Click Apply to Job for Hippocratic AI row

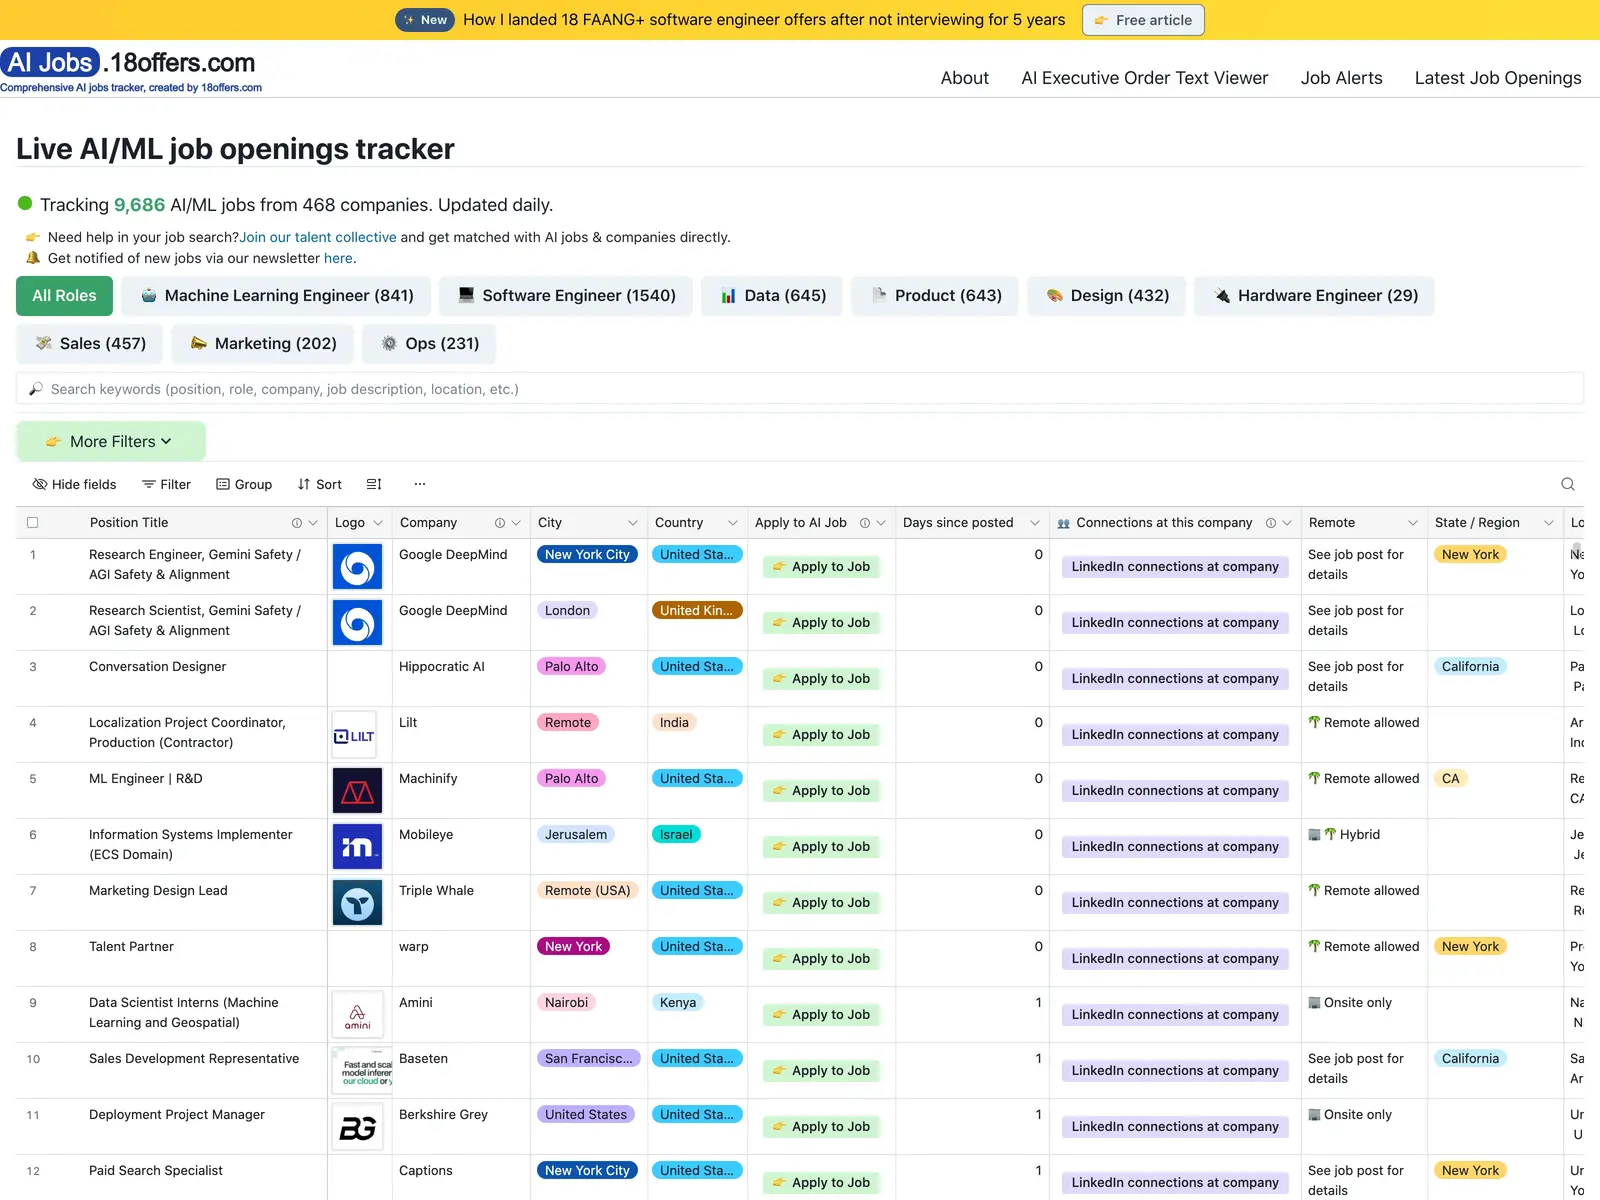(821, 679)
